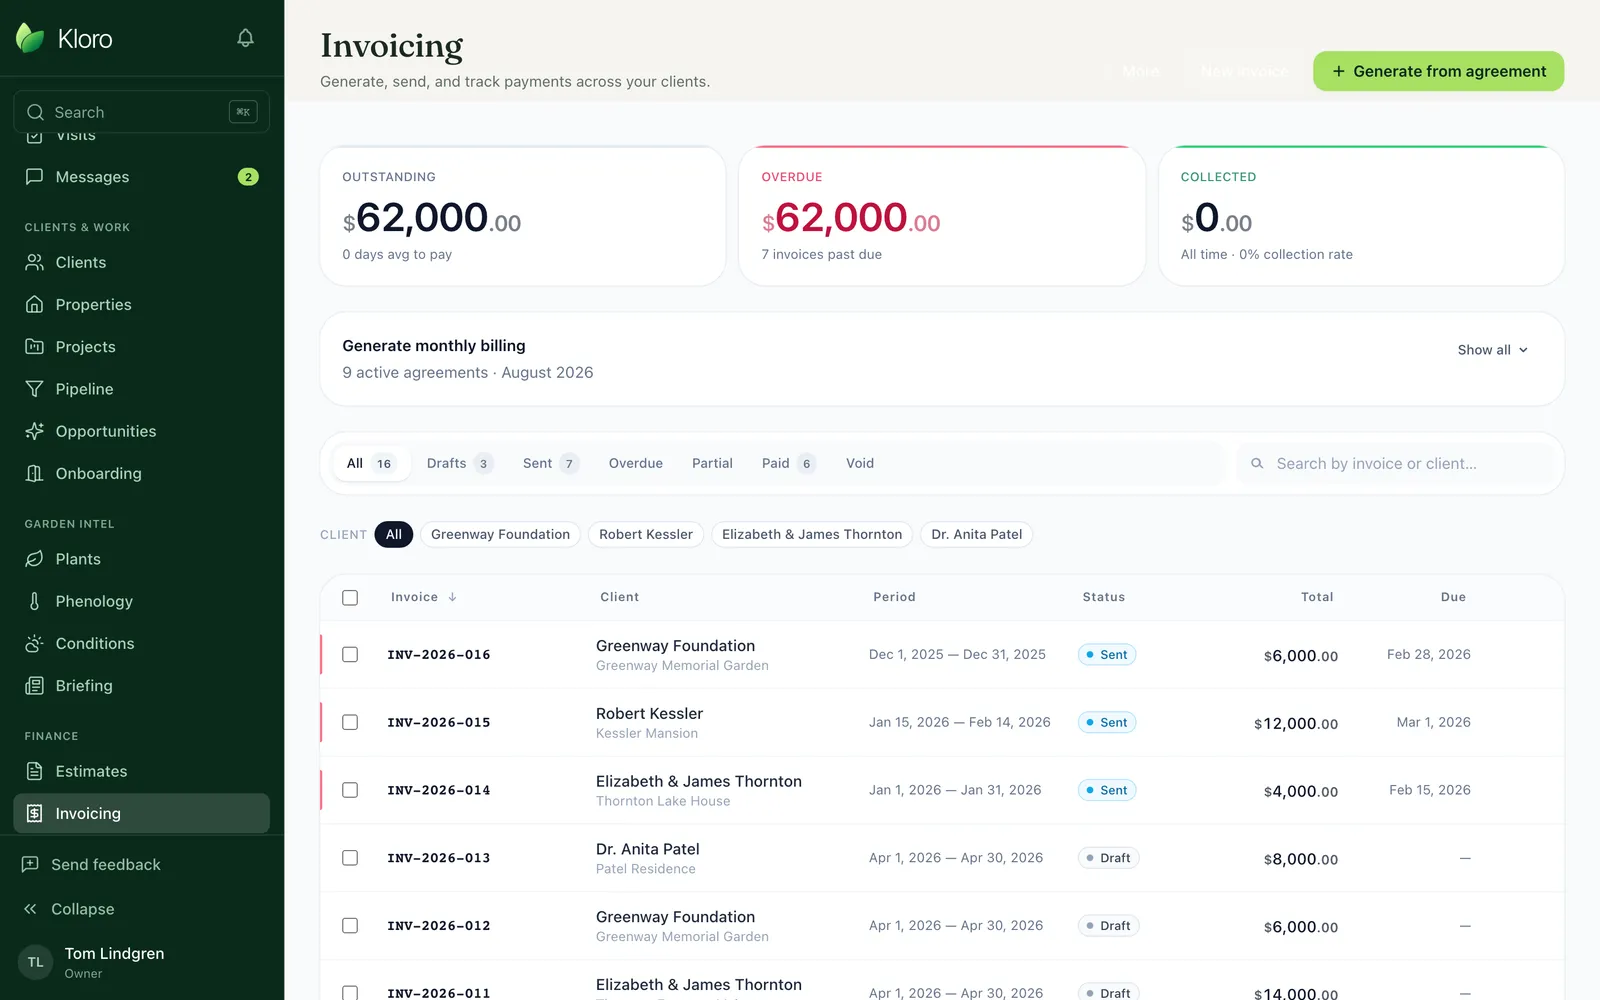
Task: Click the Send feedback link
Action: (x=106, y=864)
